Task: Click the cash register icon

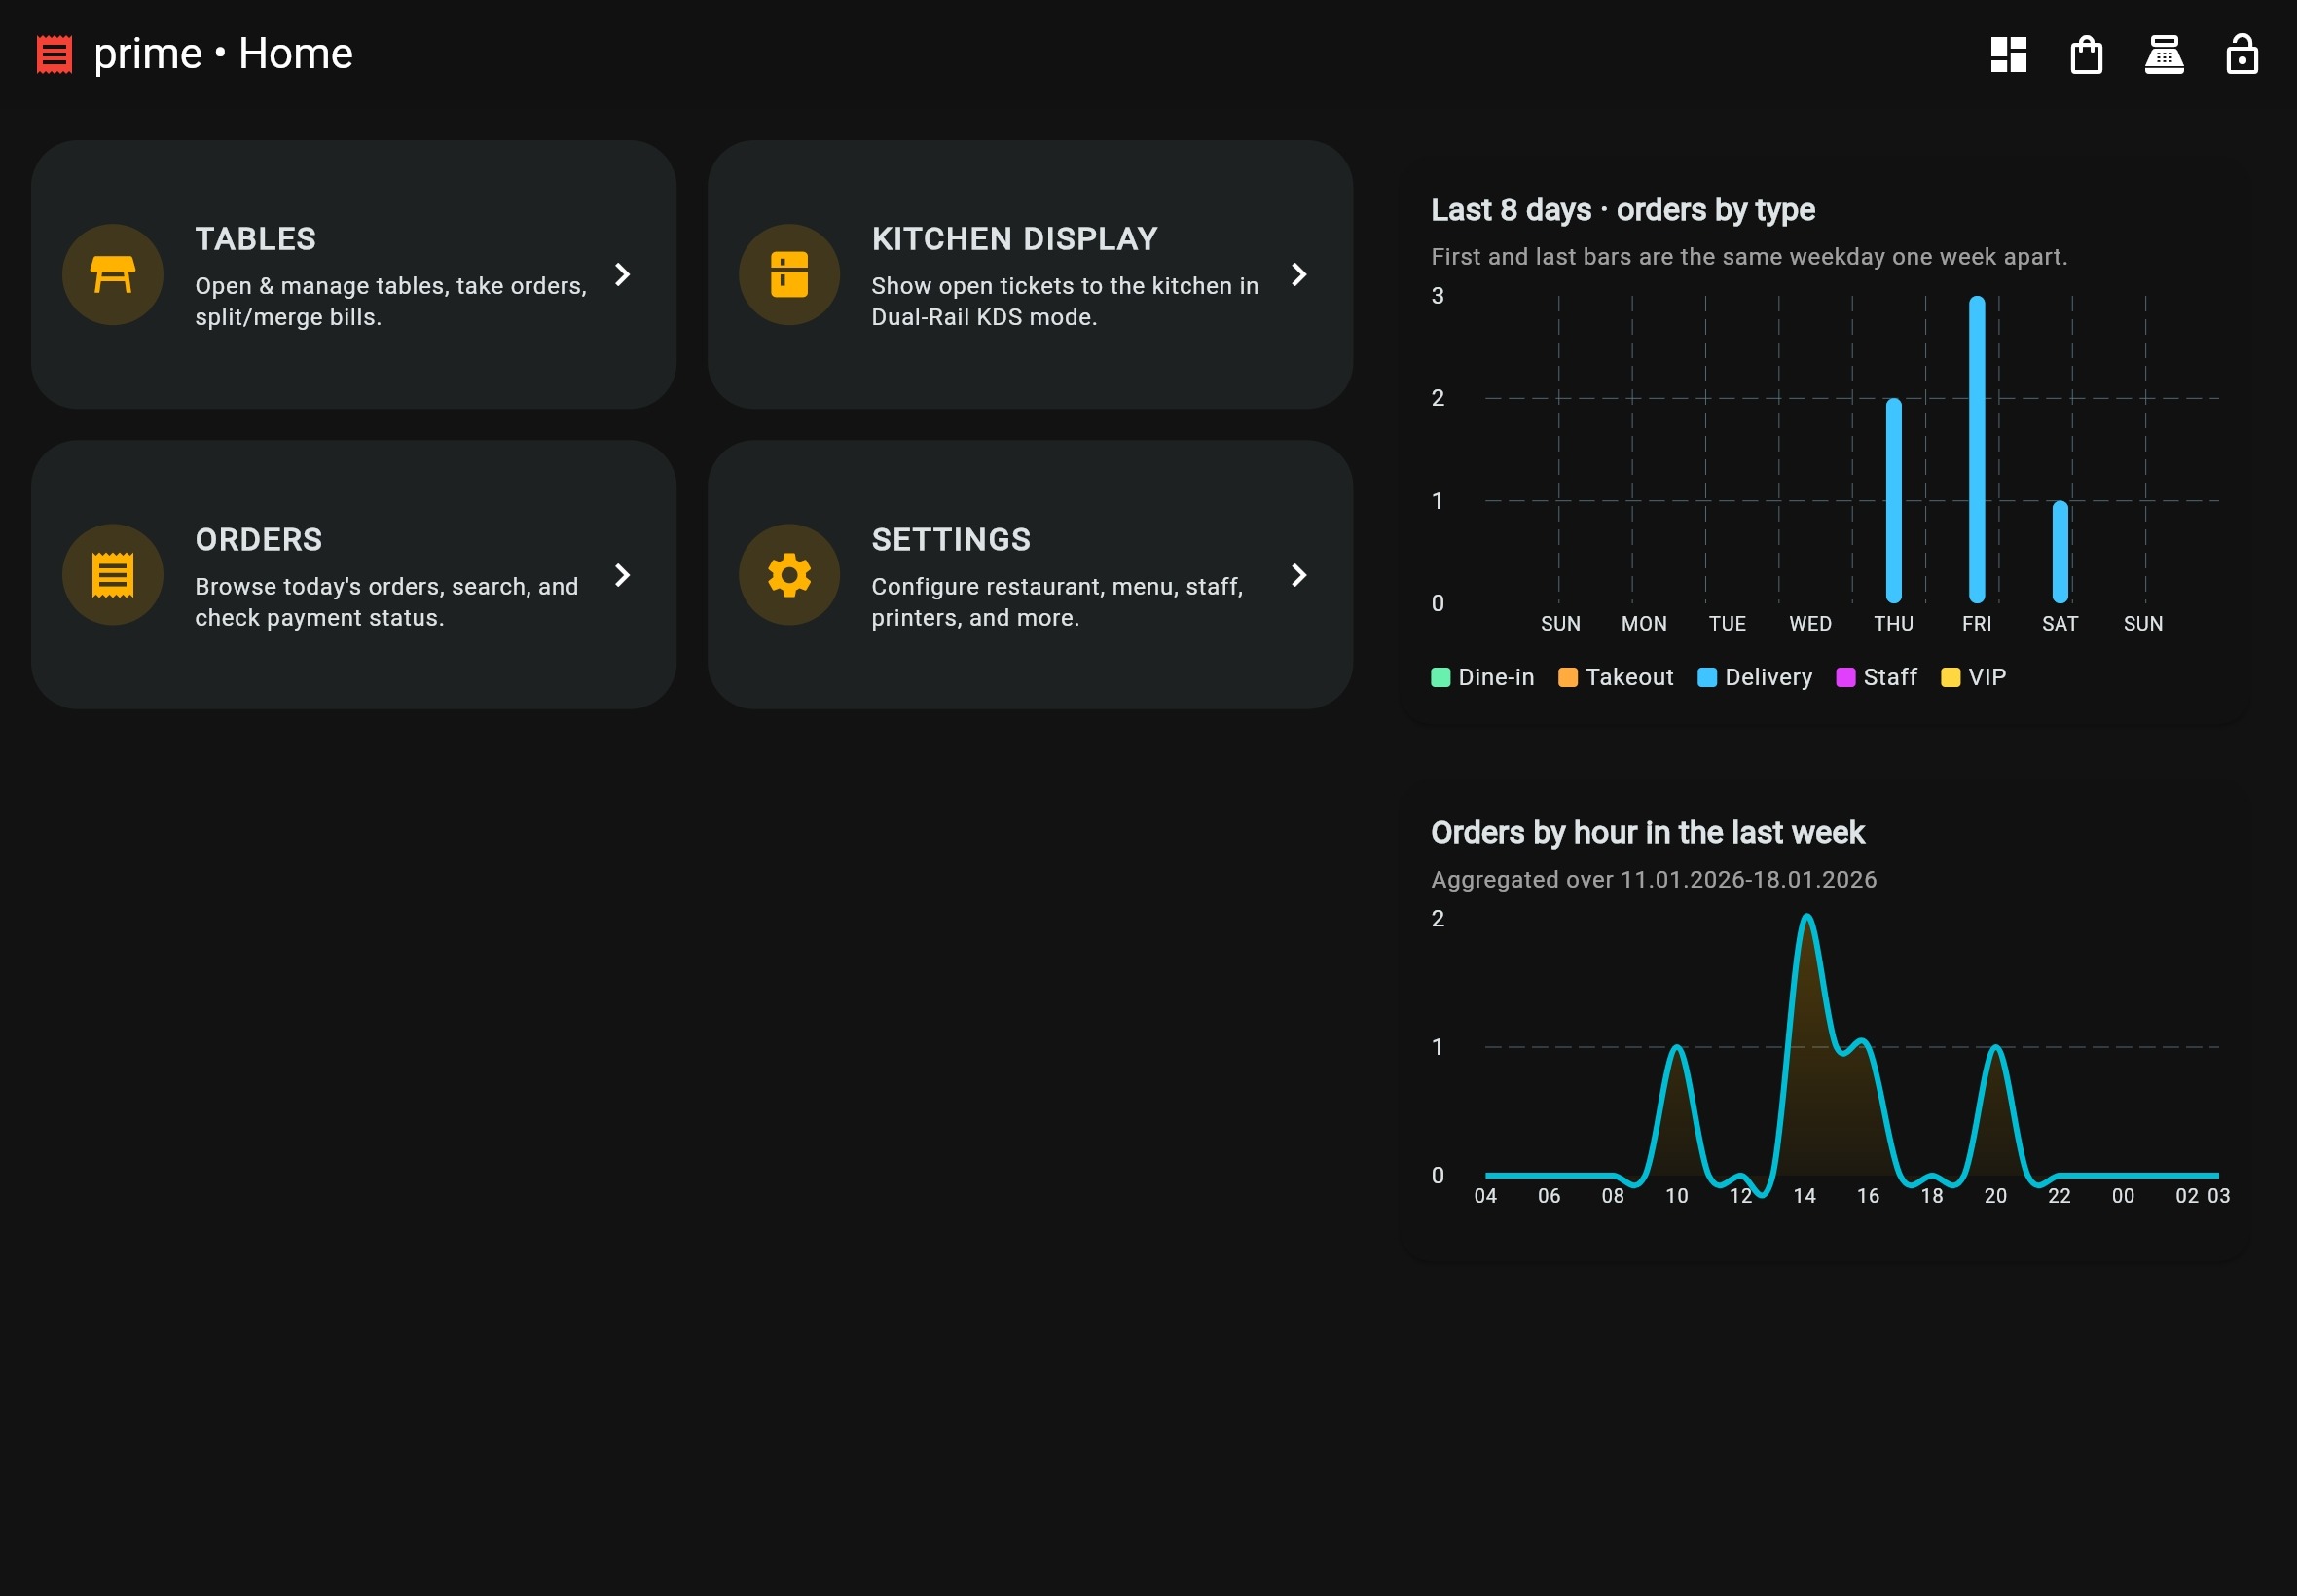Action: [x=2164, y=54]
